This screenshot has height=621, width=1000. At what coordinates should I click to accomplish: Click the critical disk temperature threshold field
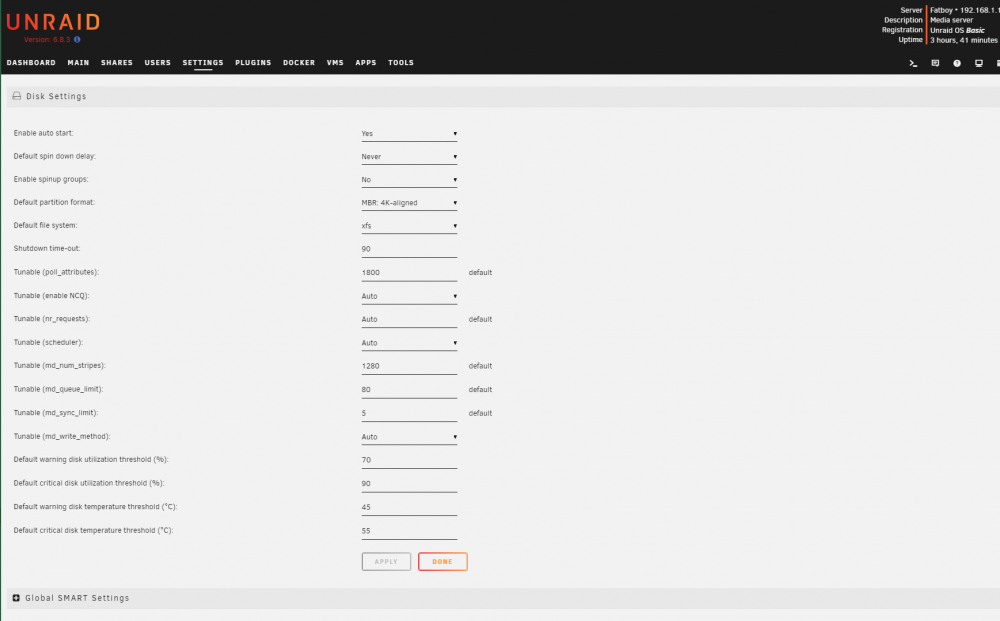tap(409, 531)
